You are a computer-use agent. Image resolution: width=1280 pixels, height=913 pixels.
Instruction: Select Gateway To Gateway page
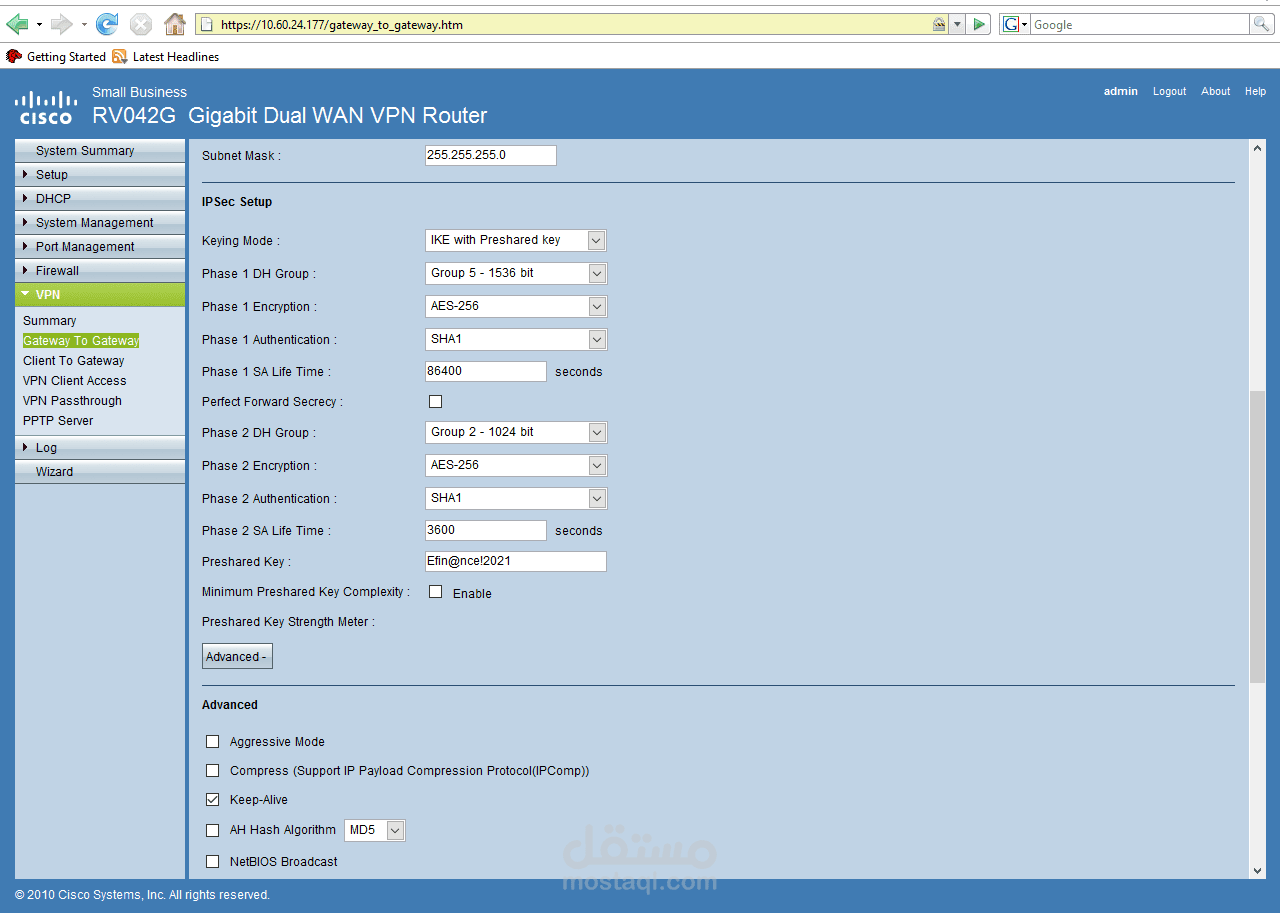point(81,341)
